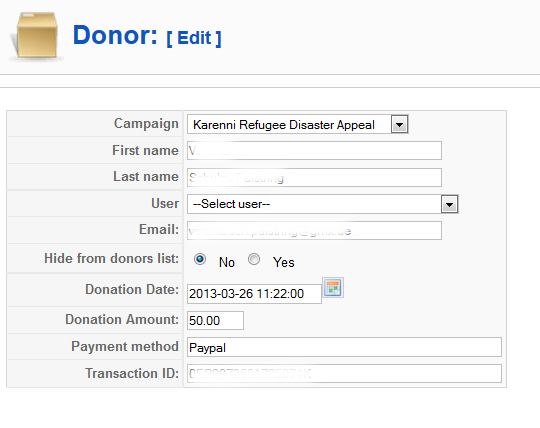540x428 pixels.
Task: Click the Transaction ID input field
Action: coord(344,374)
